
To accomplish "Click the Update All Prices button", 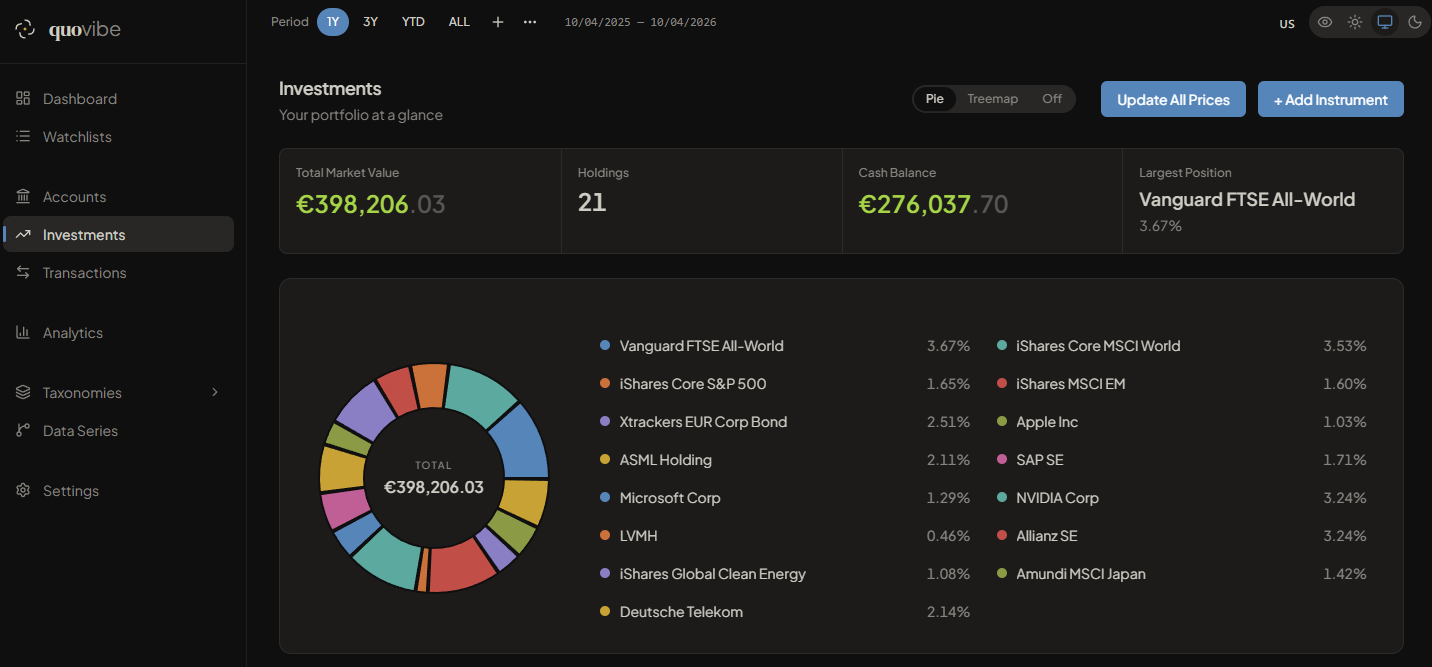I will 1173,99.
